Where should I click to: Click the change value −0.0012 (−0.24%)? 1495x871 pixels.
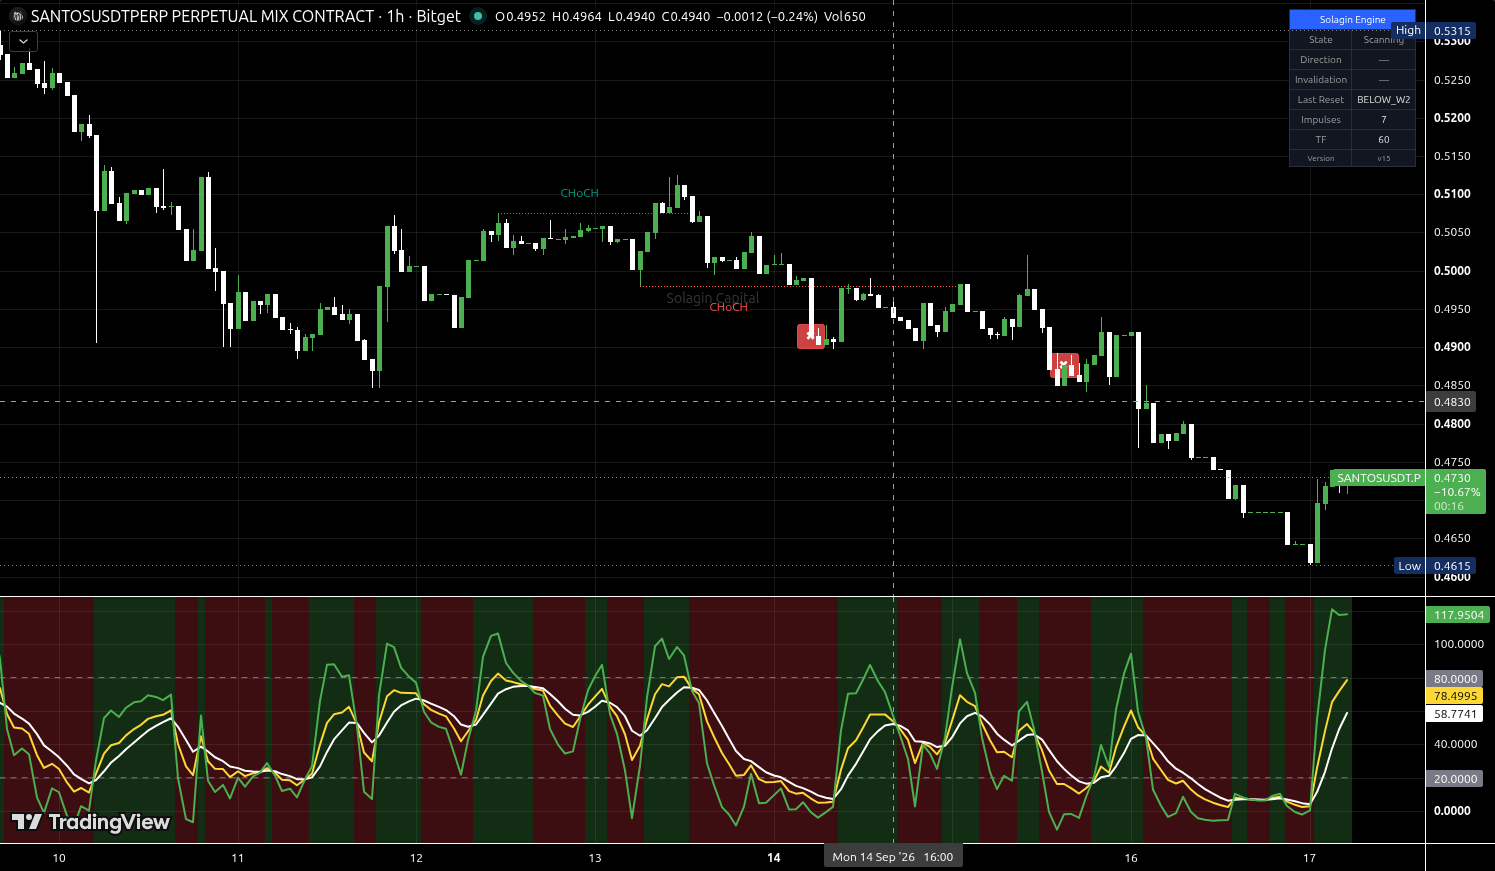[x=767, y=17]
